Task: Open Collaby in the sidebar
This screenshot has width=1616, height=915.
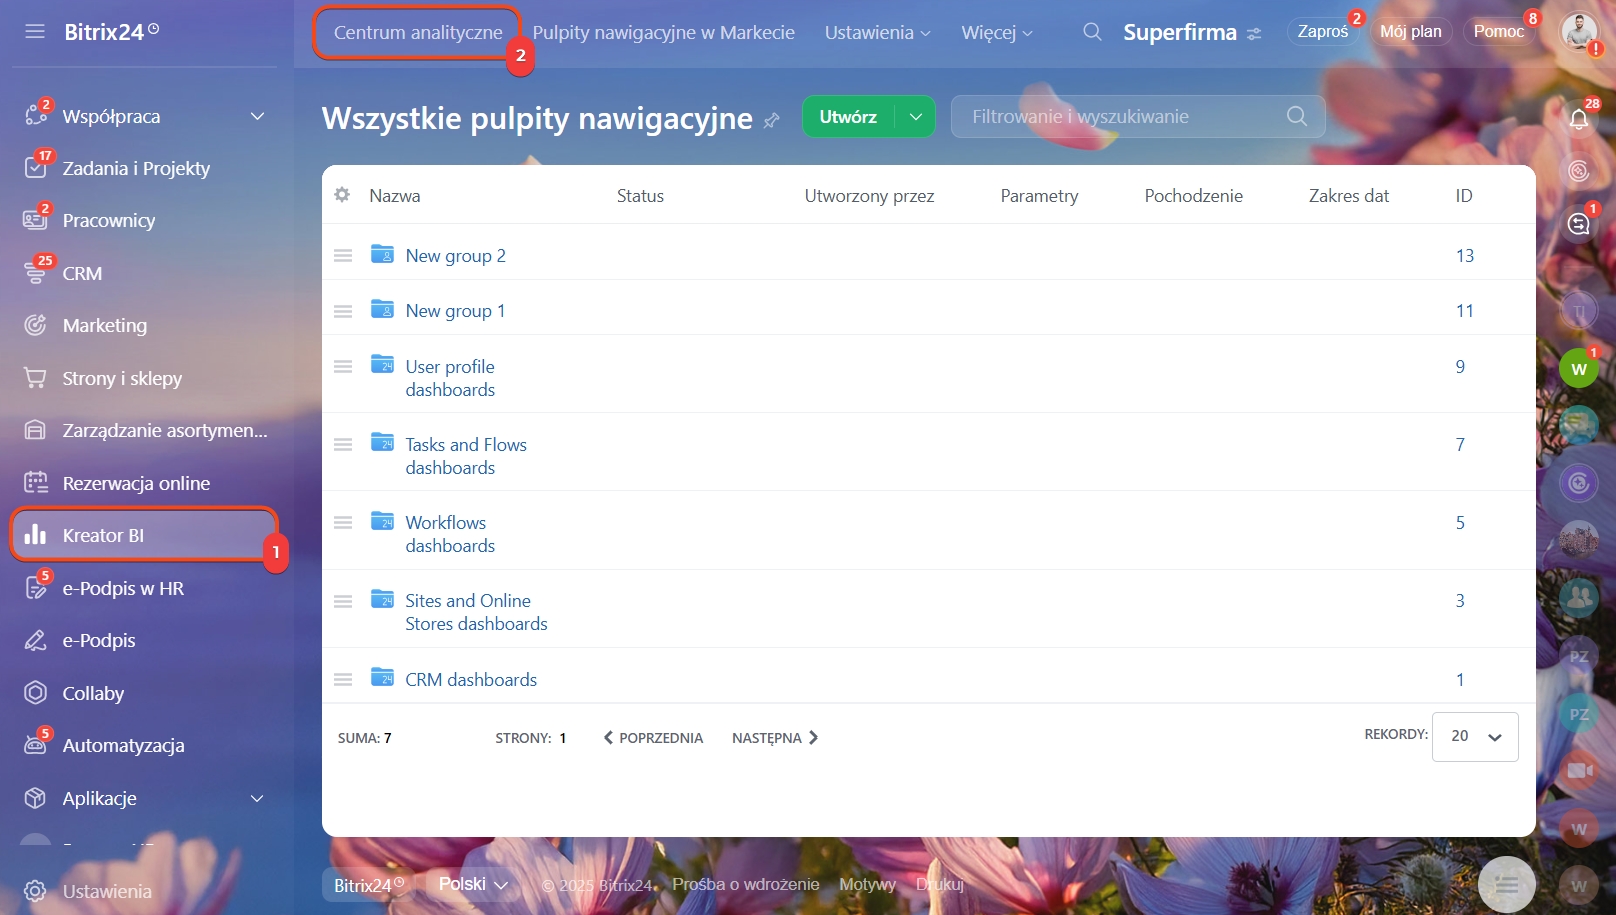Action: coord(93,693)
